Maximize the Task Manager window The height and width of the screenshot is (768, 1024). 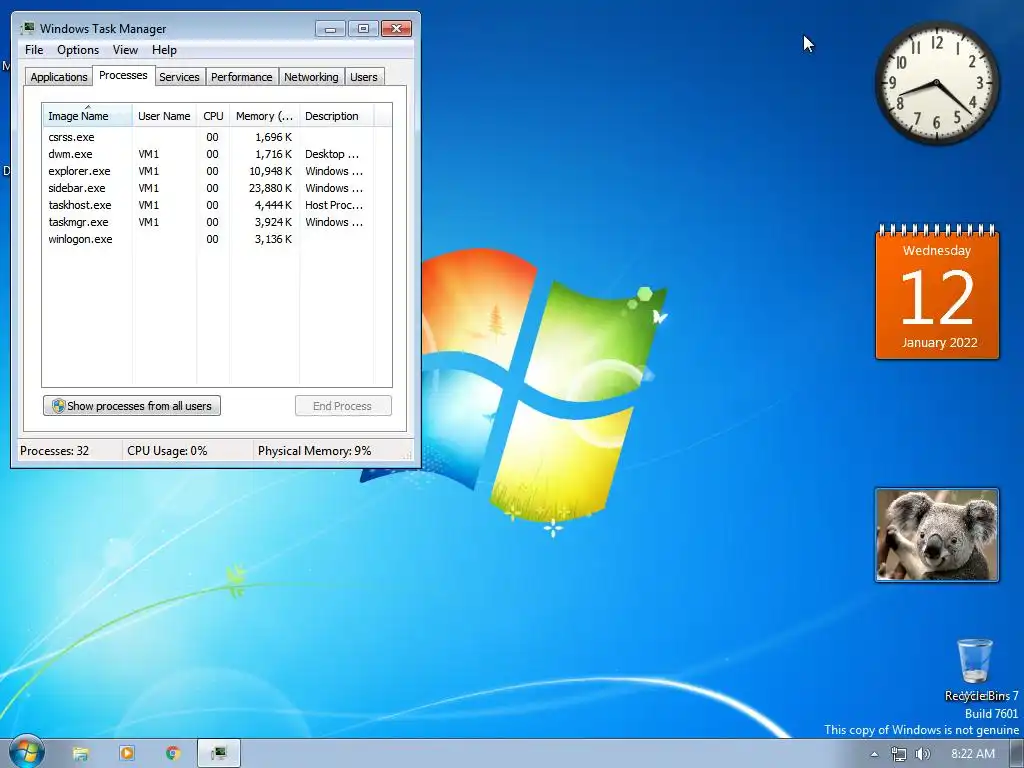click(363, 29)
